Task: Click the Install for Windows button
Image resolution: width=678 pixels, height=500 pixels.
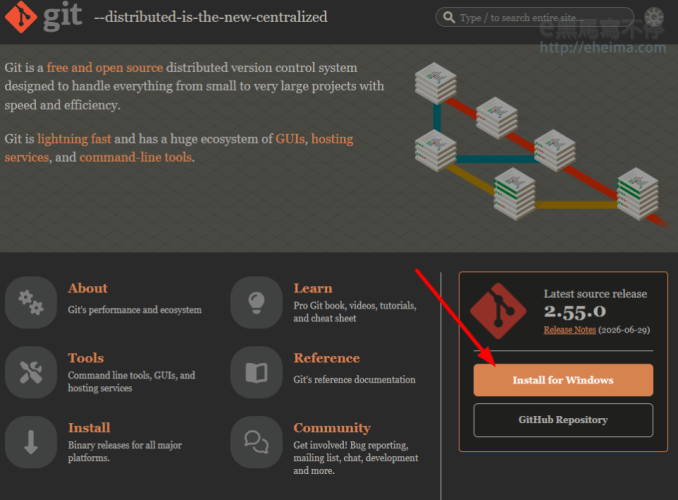Action: click(563, 380)
